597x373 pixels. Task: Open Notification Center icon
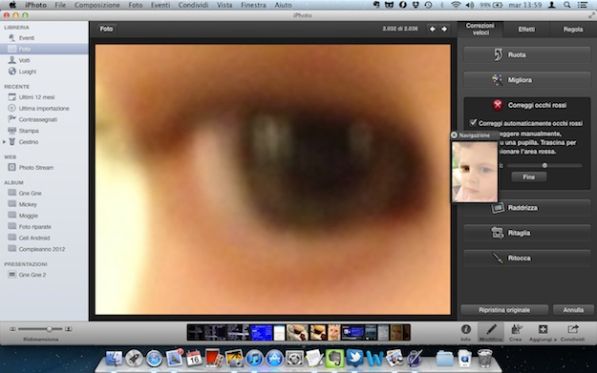coord(582,5)
